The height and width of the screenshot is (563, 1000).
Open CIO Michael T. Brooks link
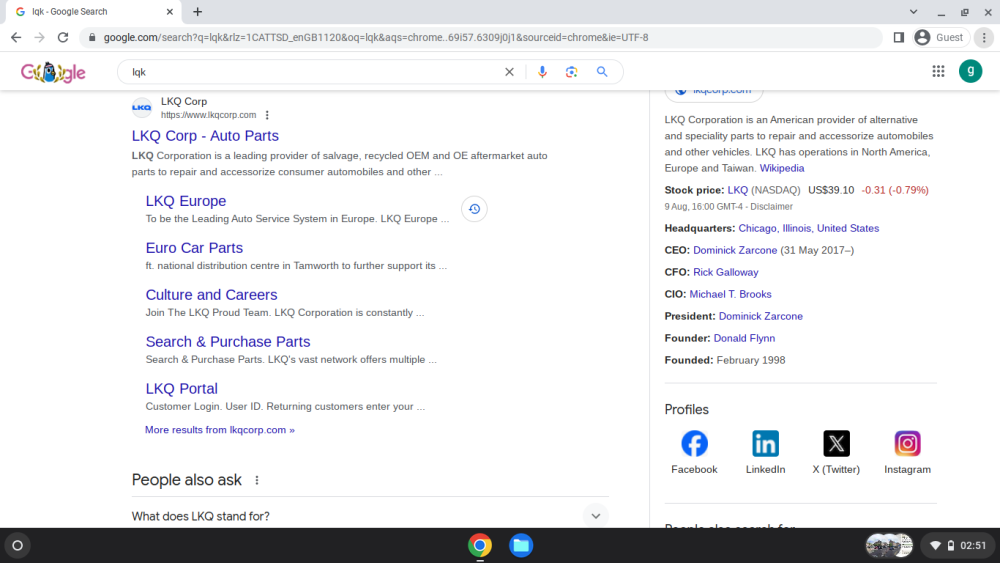click(730, 295)
